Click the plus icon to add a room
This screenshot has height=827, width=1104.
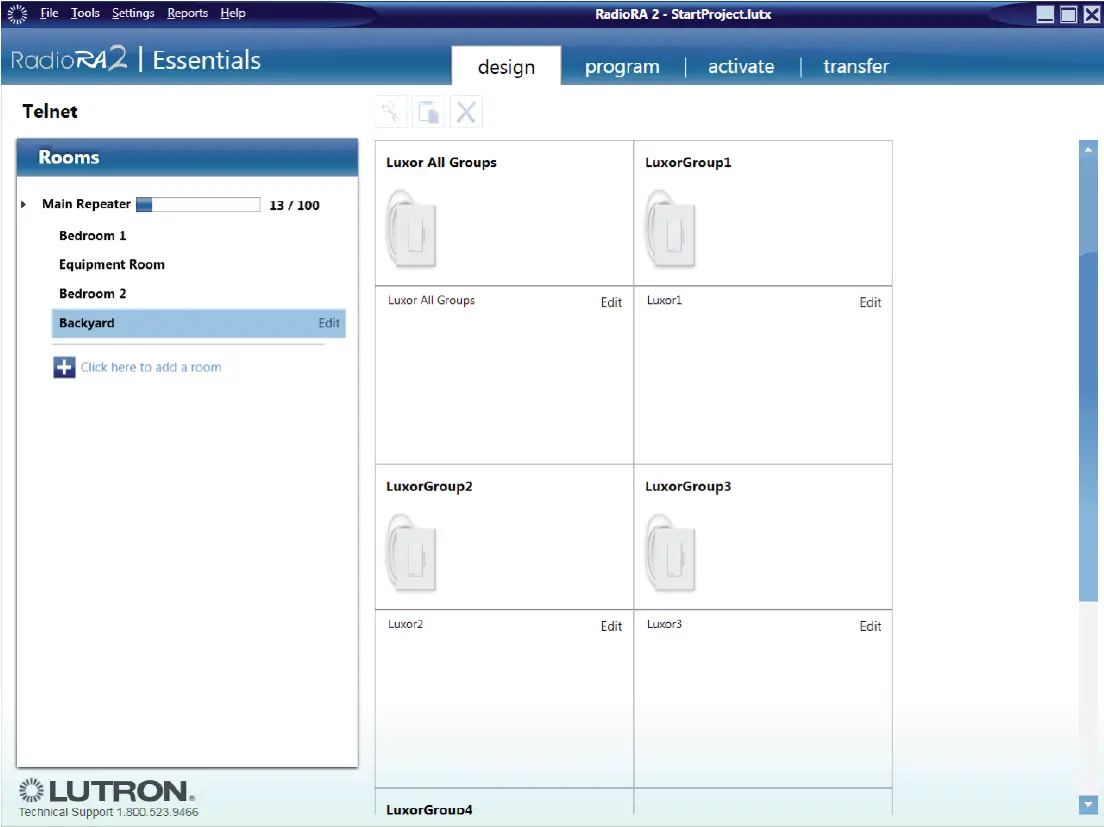[x=64, y=368]
